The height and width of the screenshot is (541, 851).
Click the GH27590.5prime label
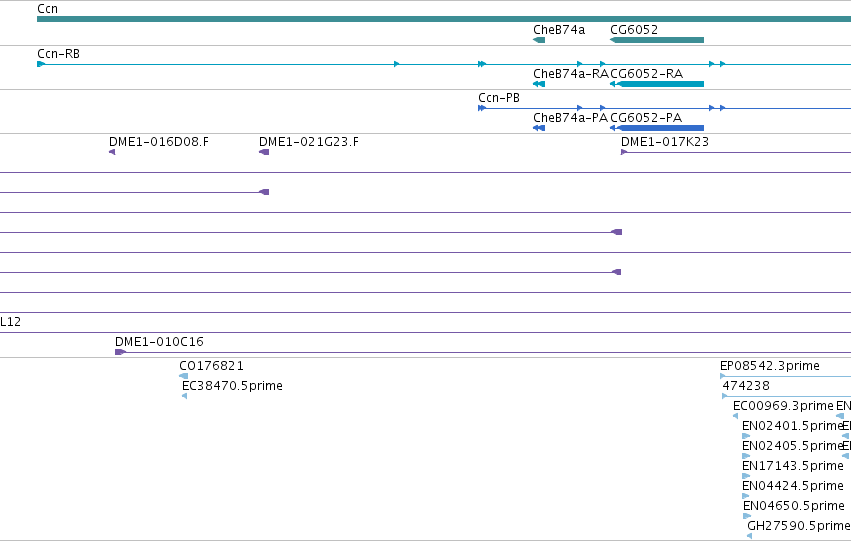798,526
